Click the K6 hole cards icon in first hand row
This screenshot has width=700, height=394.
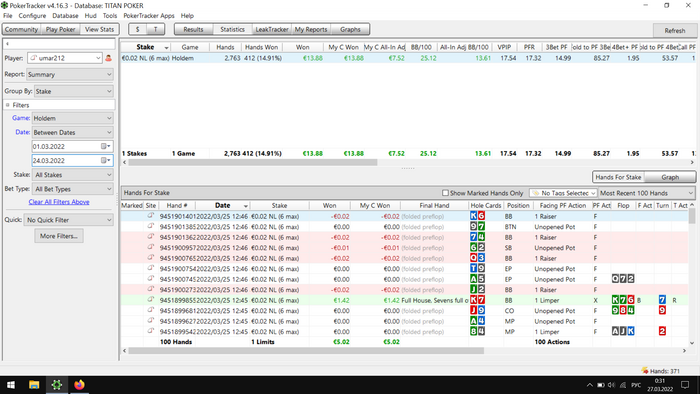[477, 216]
